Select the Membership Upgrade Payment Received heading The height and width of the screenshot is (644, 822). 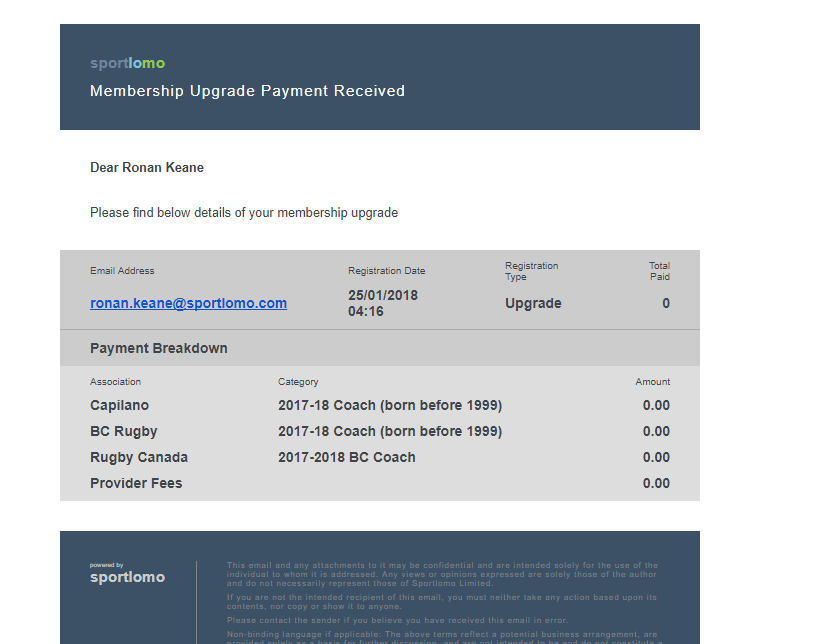(247, 91)
